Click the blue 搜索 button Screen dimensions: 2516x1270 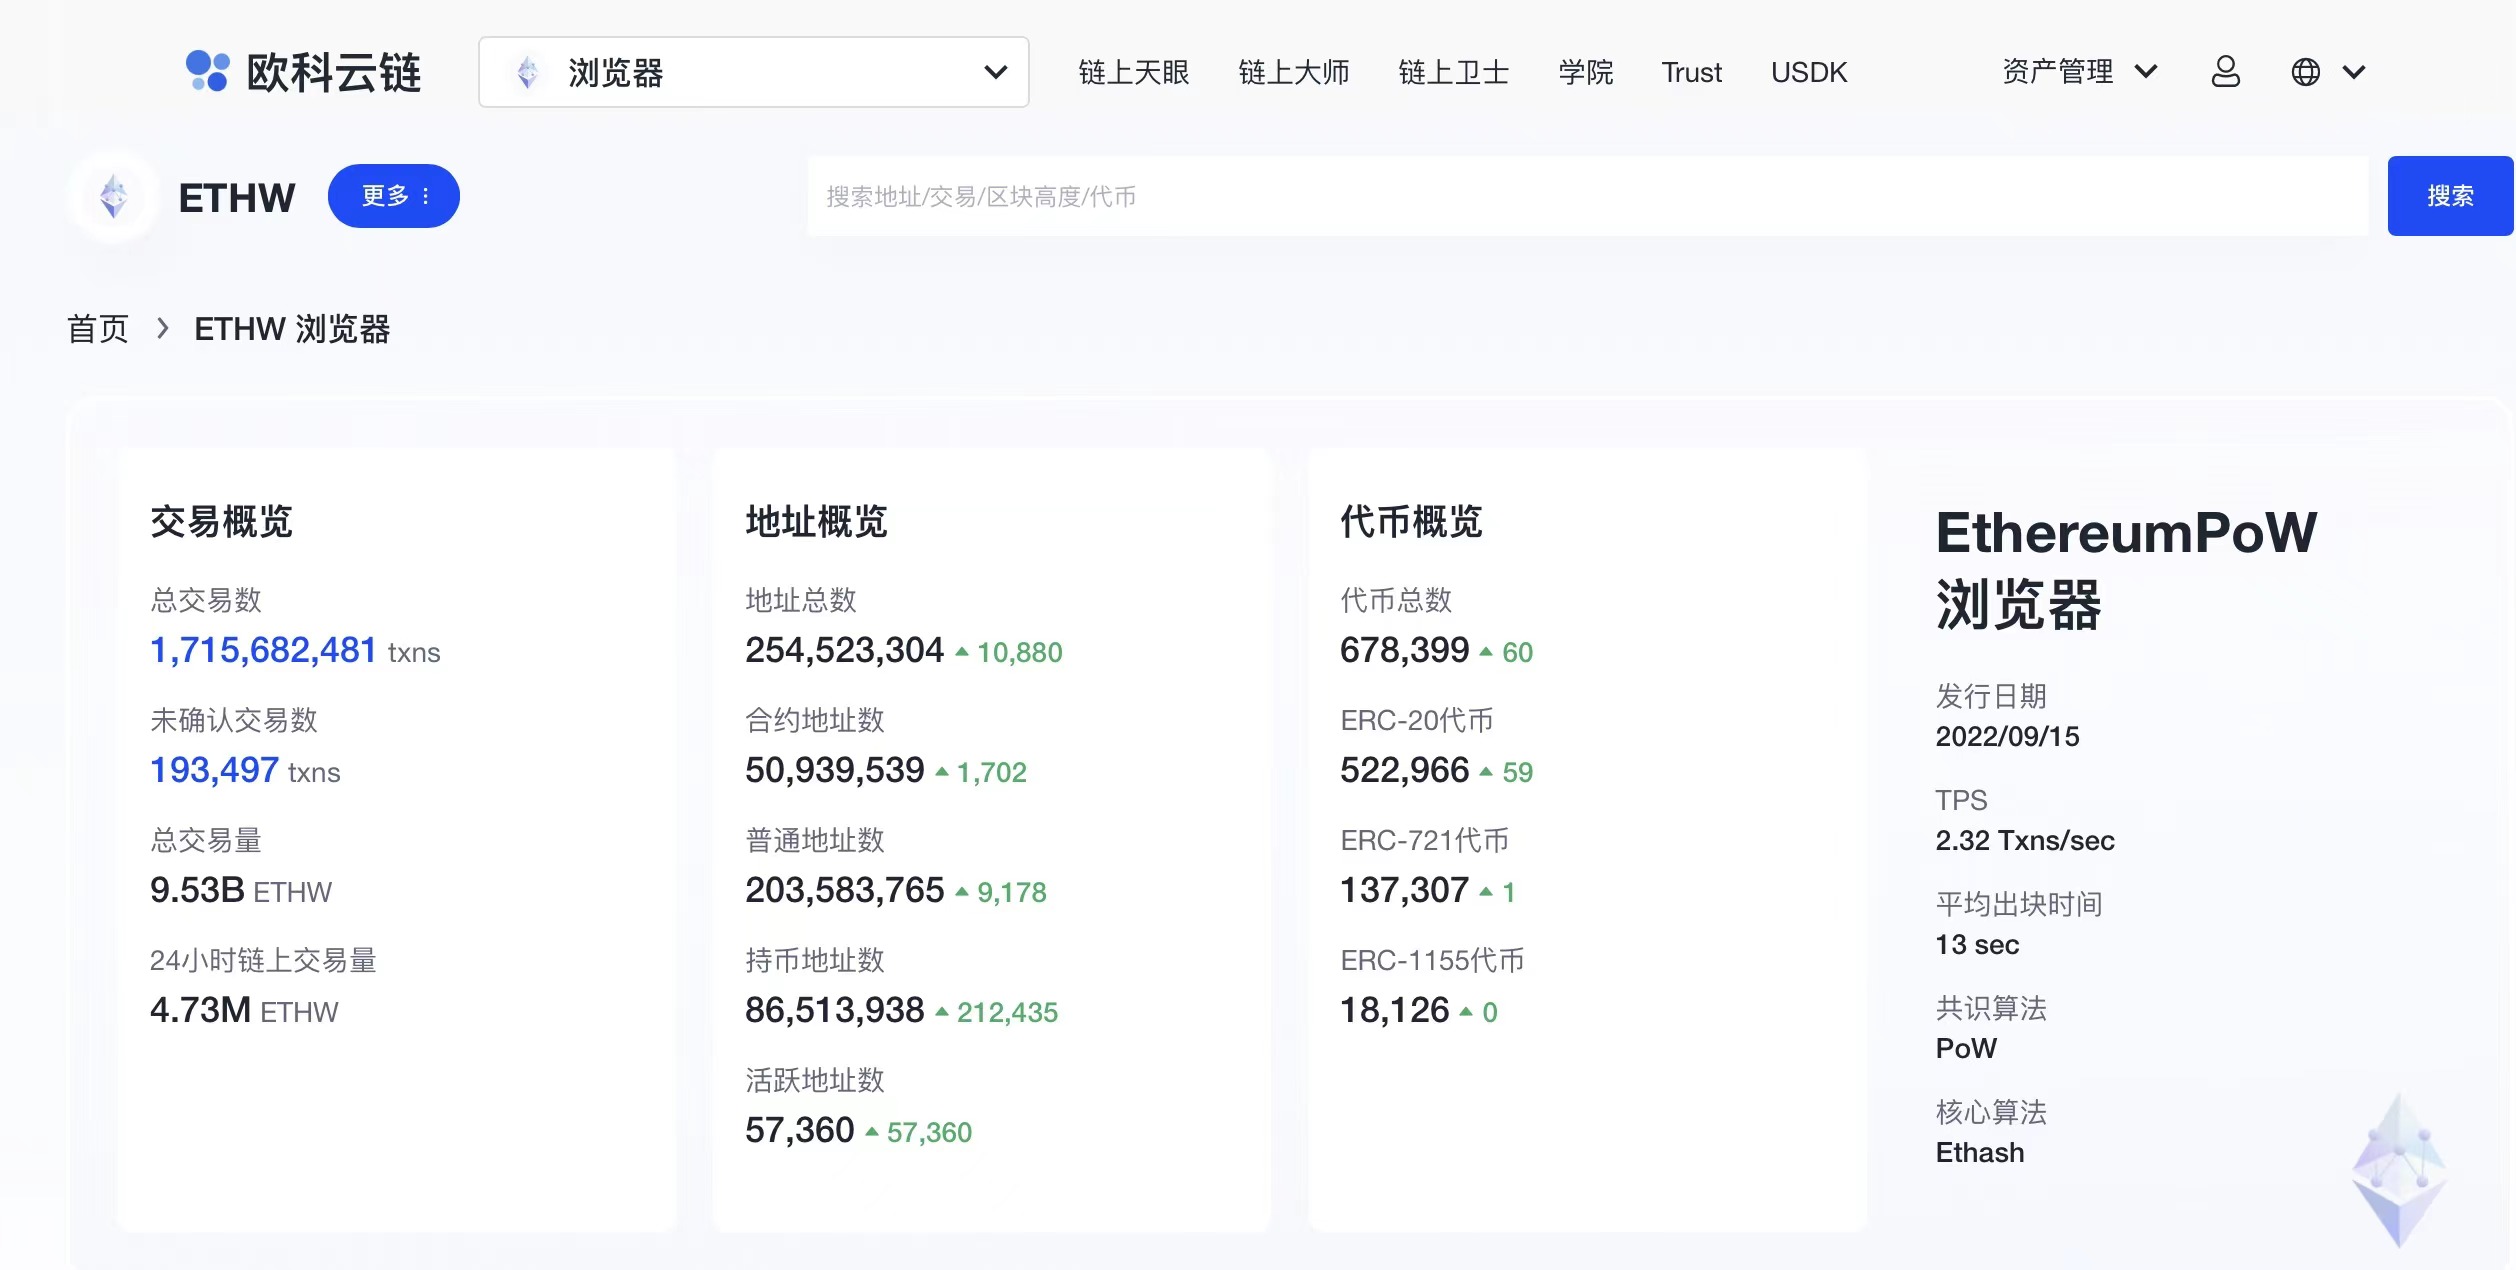coord(2450,196)
